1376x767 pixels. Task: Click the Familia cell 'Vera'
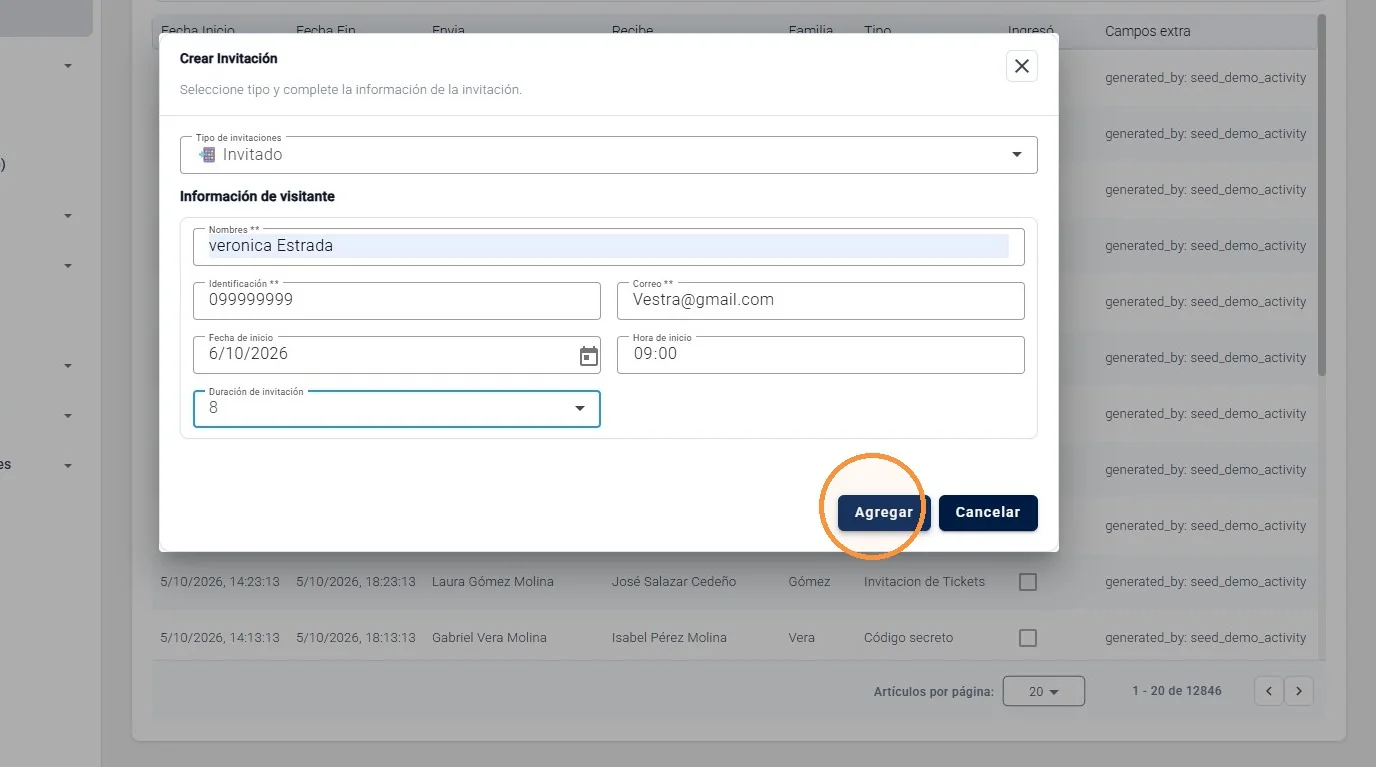[x=801, y=638]
